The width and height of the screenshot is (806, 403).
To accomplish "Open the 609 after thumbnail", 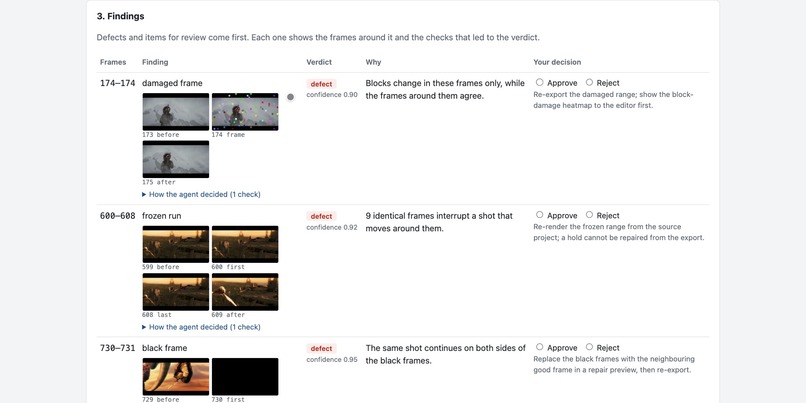I will click(245, 292).
